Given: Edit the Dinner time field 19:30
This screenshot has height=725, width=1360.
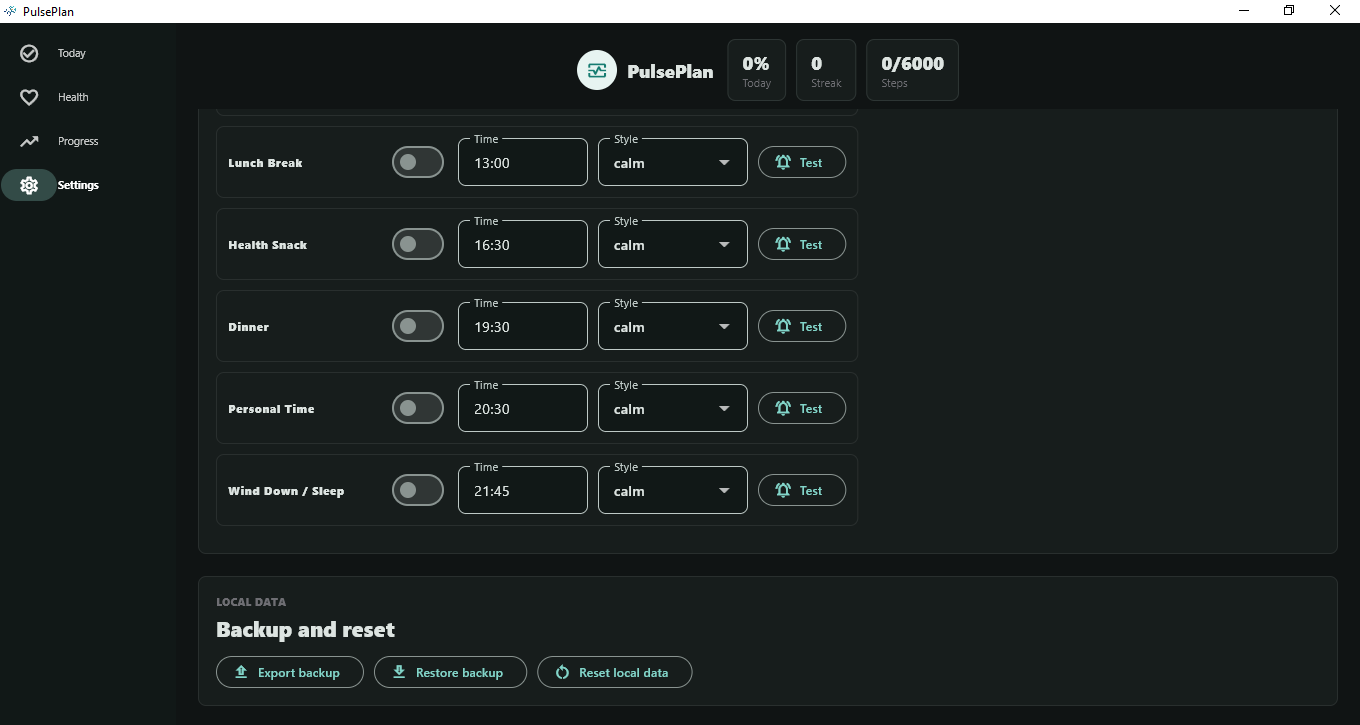Looking at the screenshot, I should coord(523,326).
